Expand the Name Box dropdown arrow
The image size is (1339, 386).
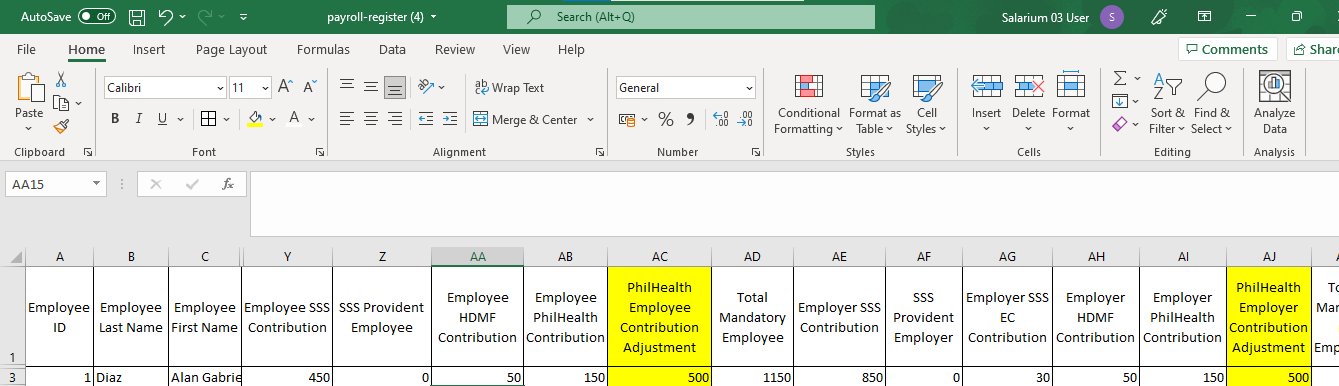(97, 184)
